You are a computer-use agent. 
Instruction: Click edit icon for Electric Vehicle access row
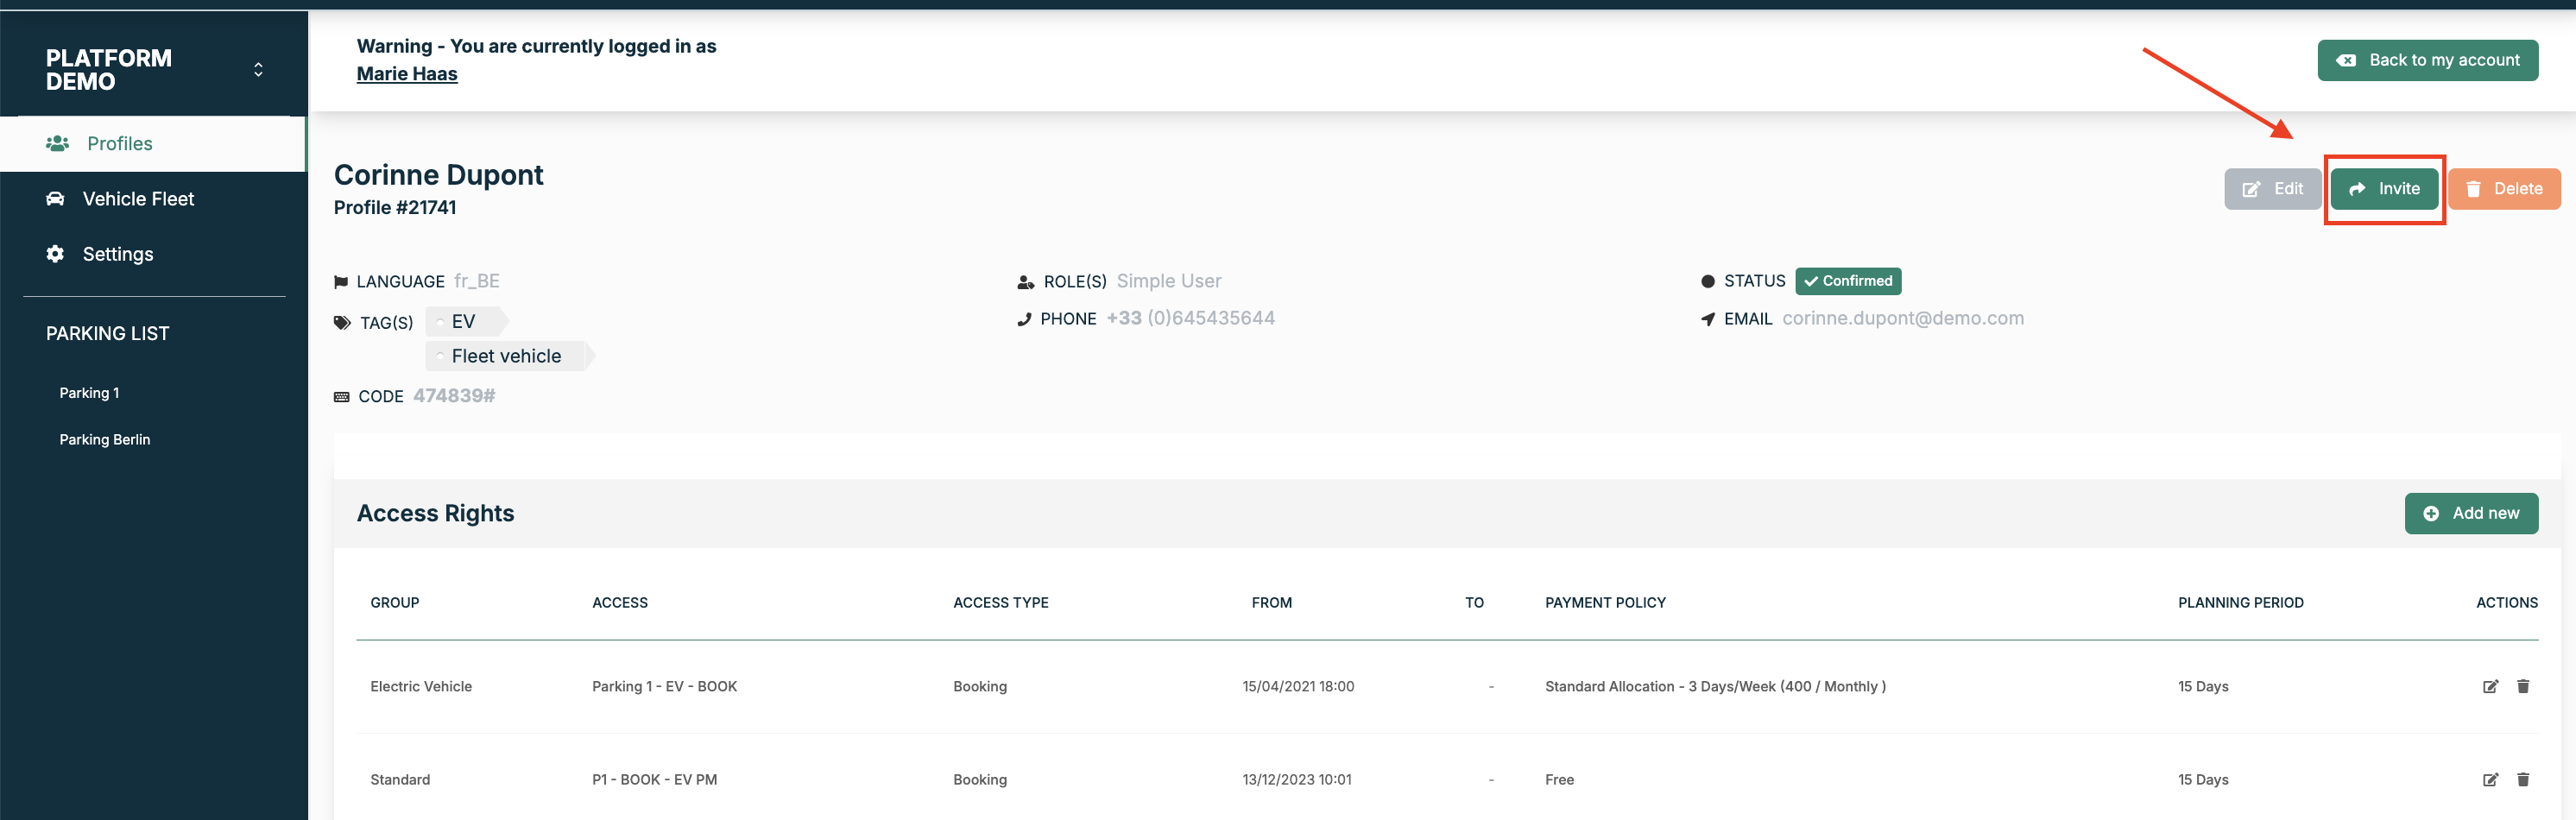2490,686
